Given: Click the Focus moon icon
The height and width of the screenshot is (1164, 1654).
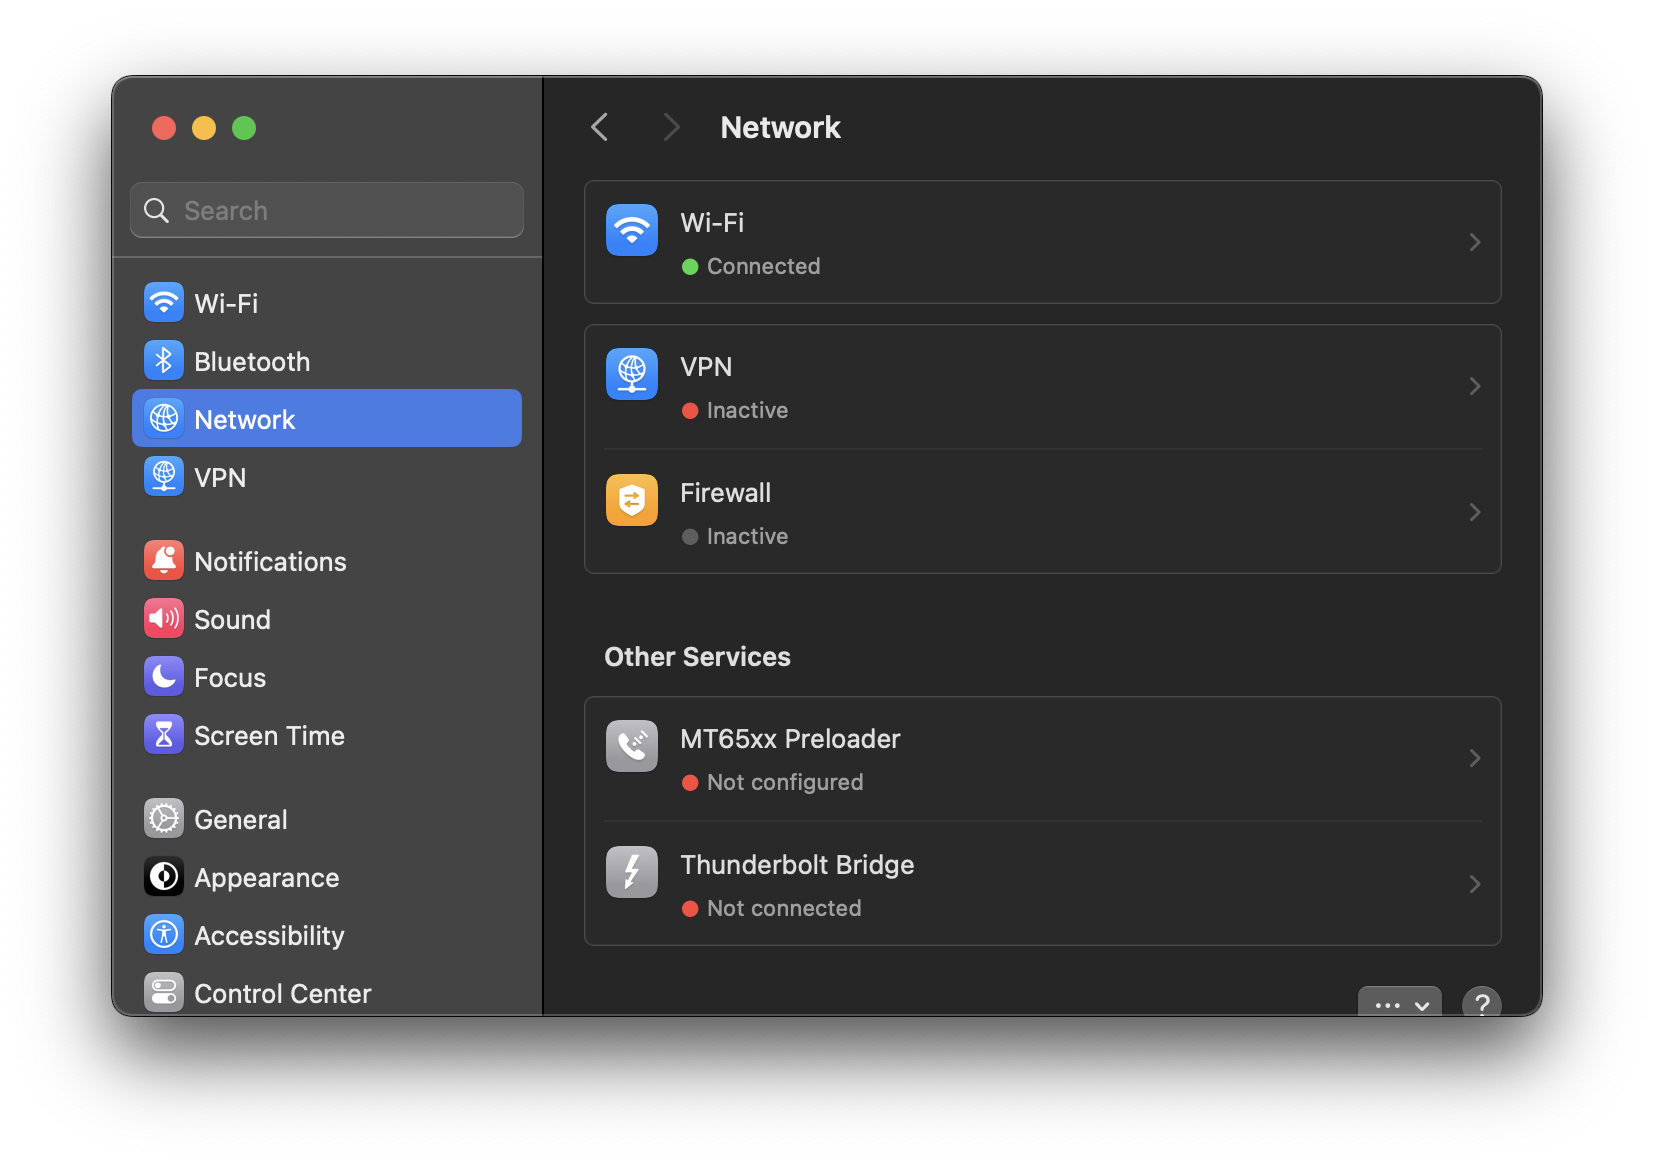Looking at the screenshot, I should point(164,677).
